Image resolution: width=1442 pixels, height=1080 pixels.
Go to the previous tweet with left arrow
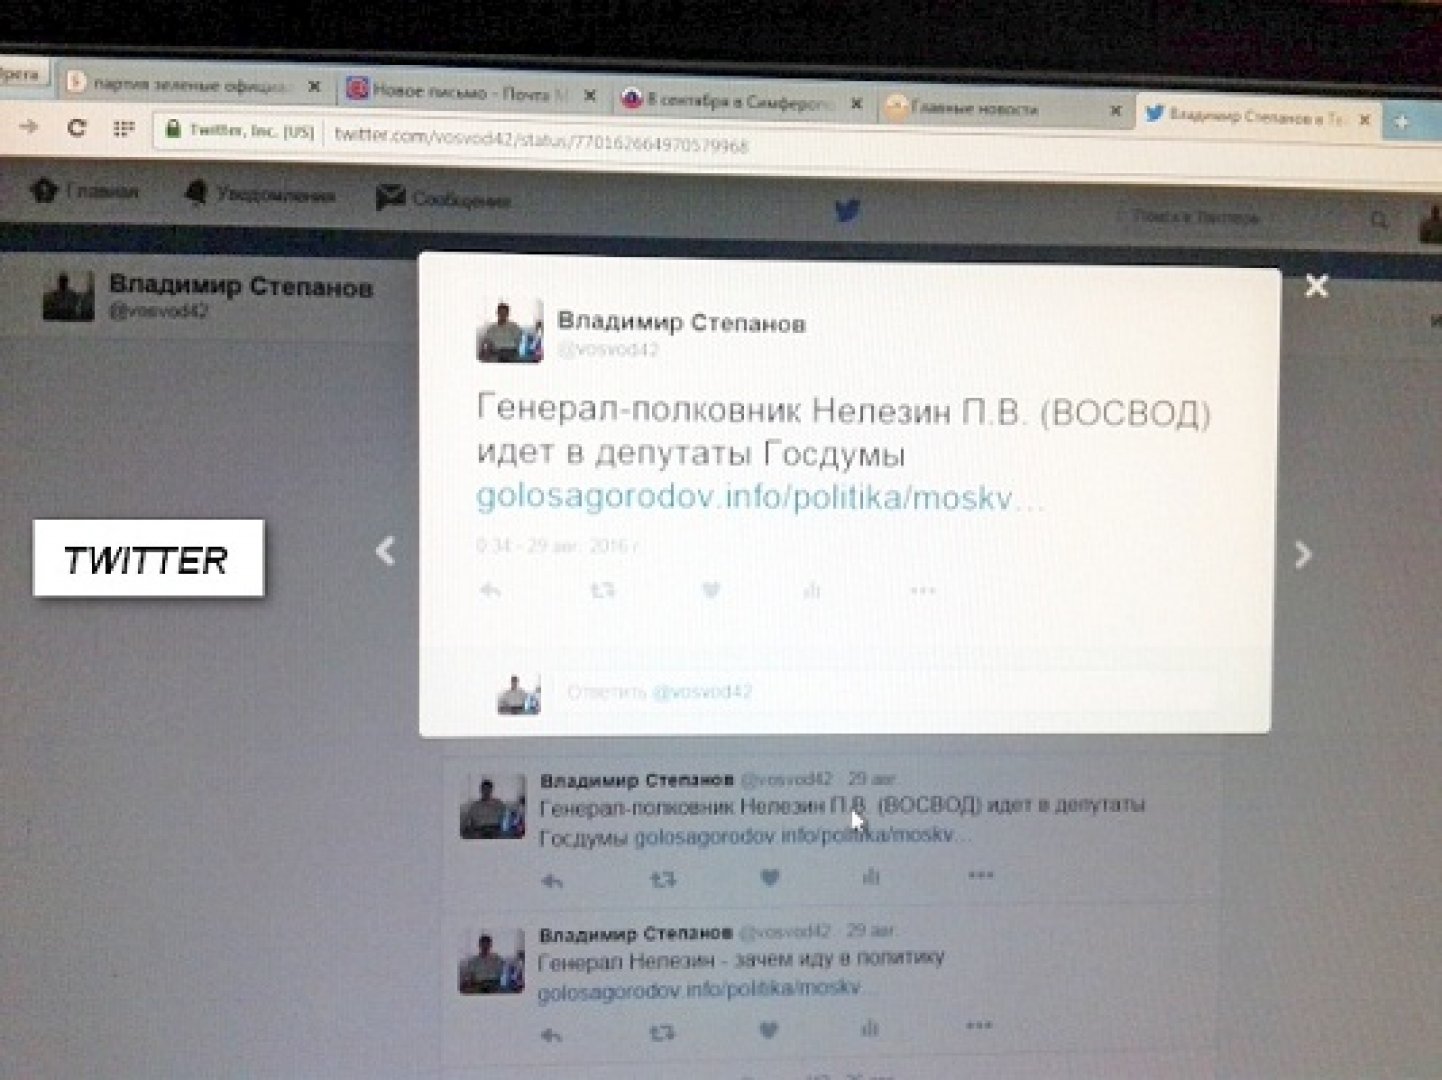point(386,551)
